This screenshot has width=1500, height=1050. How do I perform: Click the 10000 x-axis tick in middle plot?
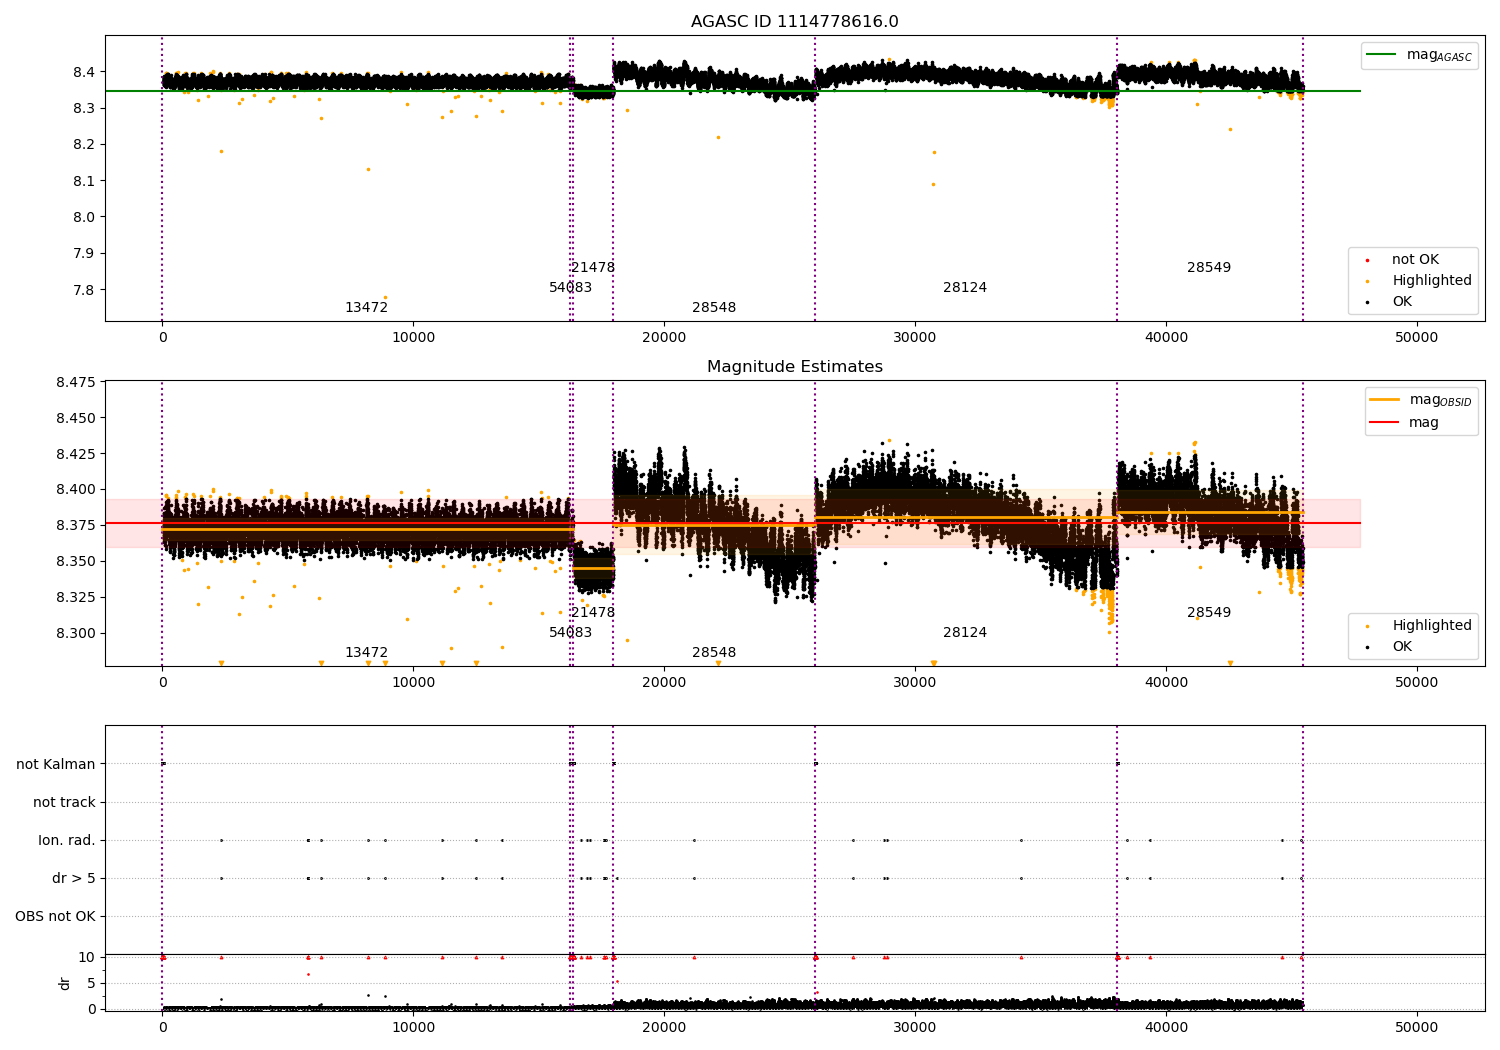(413, 683)
